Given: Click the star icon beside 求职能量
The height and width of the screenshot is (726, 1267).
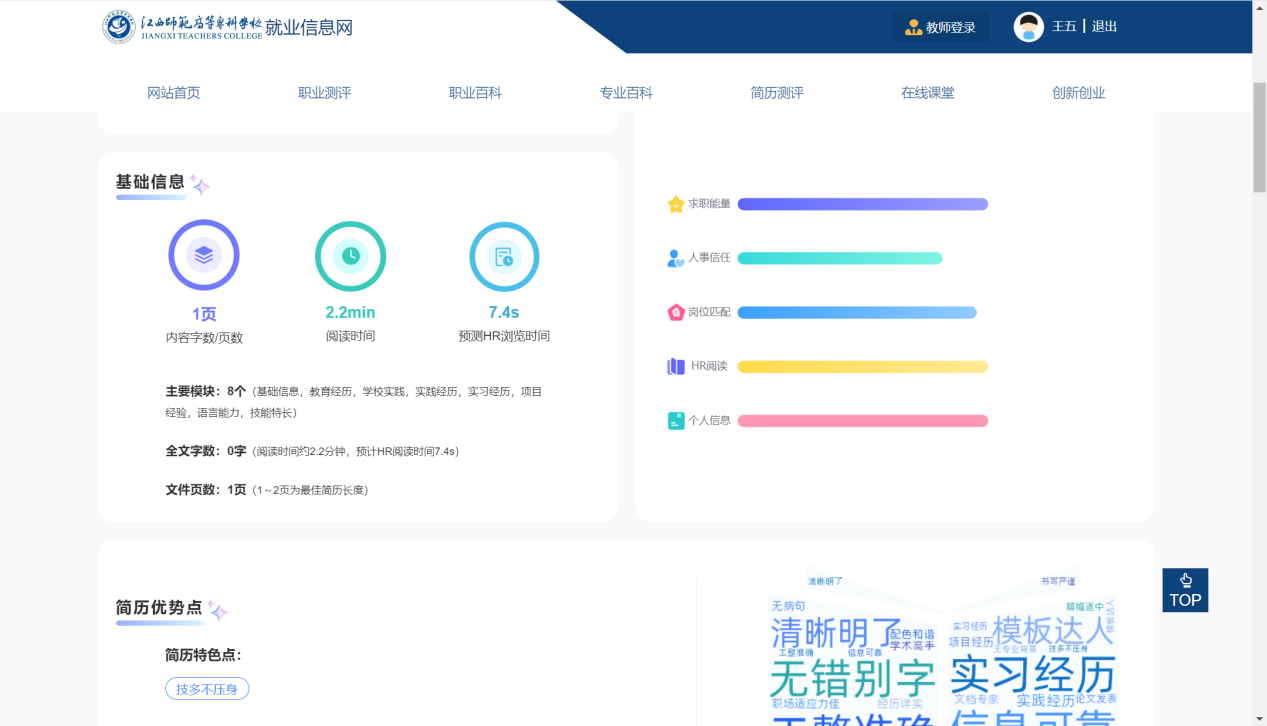Looking at the screenshot, I should pos(674,203).
